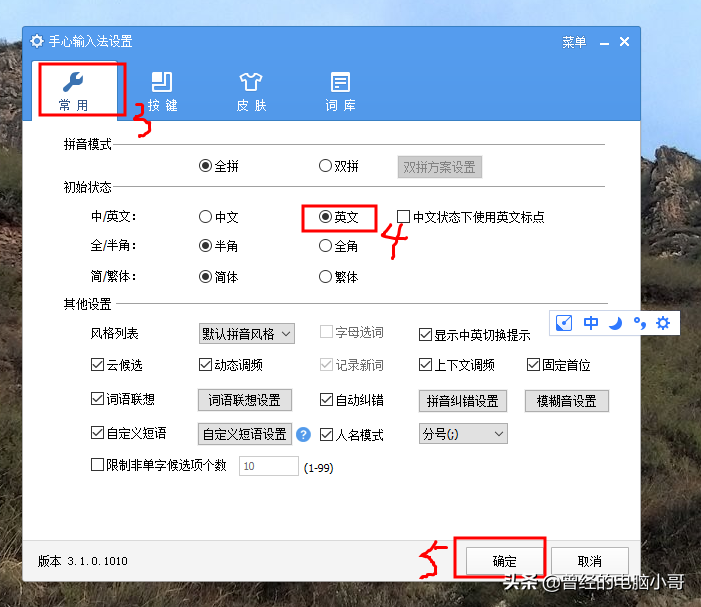Cancel changes with 取消 button
This screenshot has width=701, height=607.
590,561
